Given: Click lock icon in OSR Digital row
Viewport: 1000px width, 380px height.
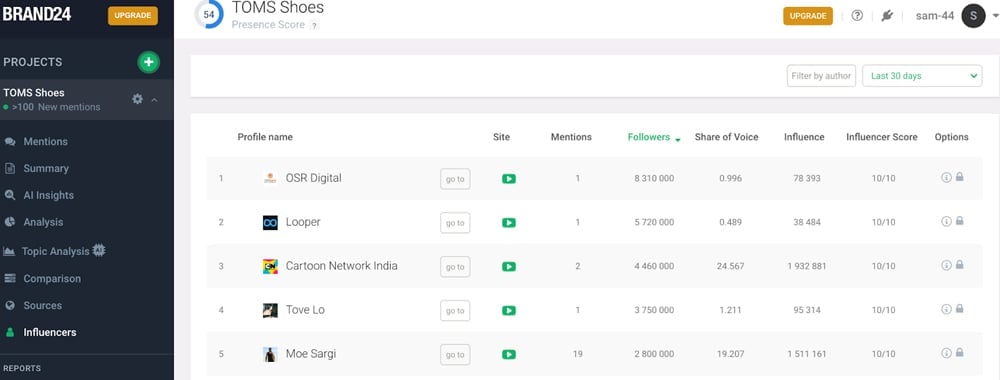Looking at the screenshot, I should [x=959, y=177].
